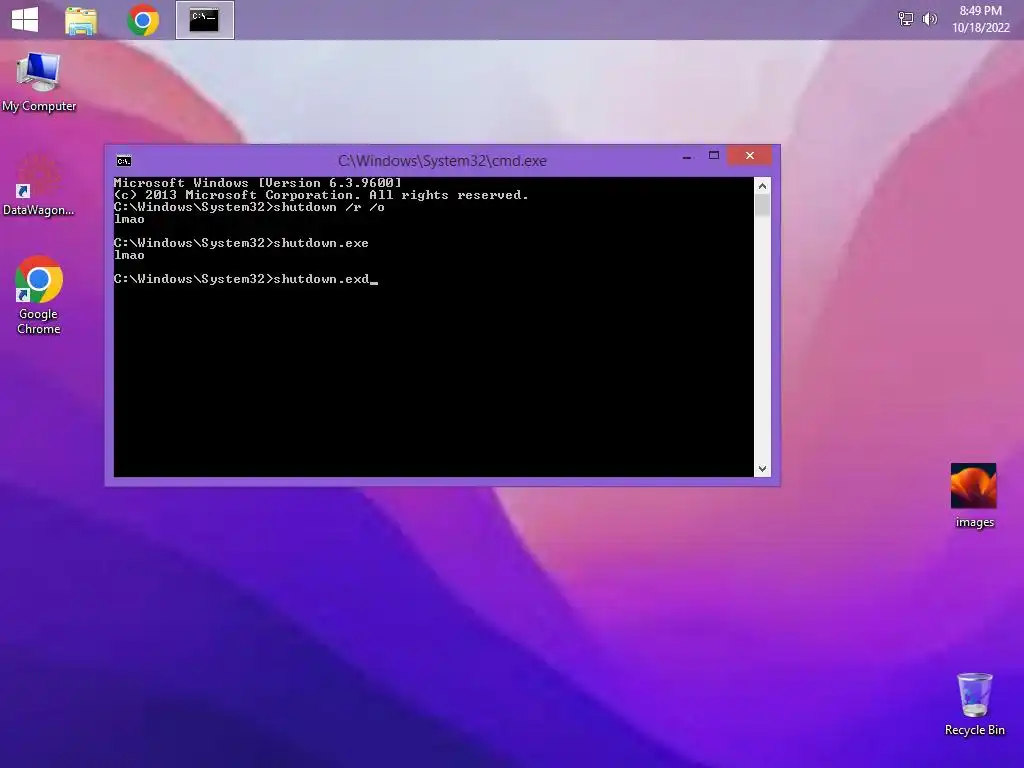This screenshot has width=1024, height=768.
Task: Select the cmd.exe taskbar button
Action: click(x=204, y=20)
